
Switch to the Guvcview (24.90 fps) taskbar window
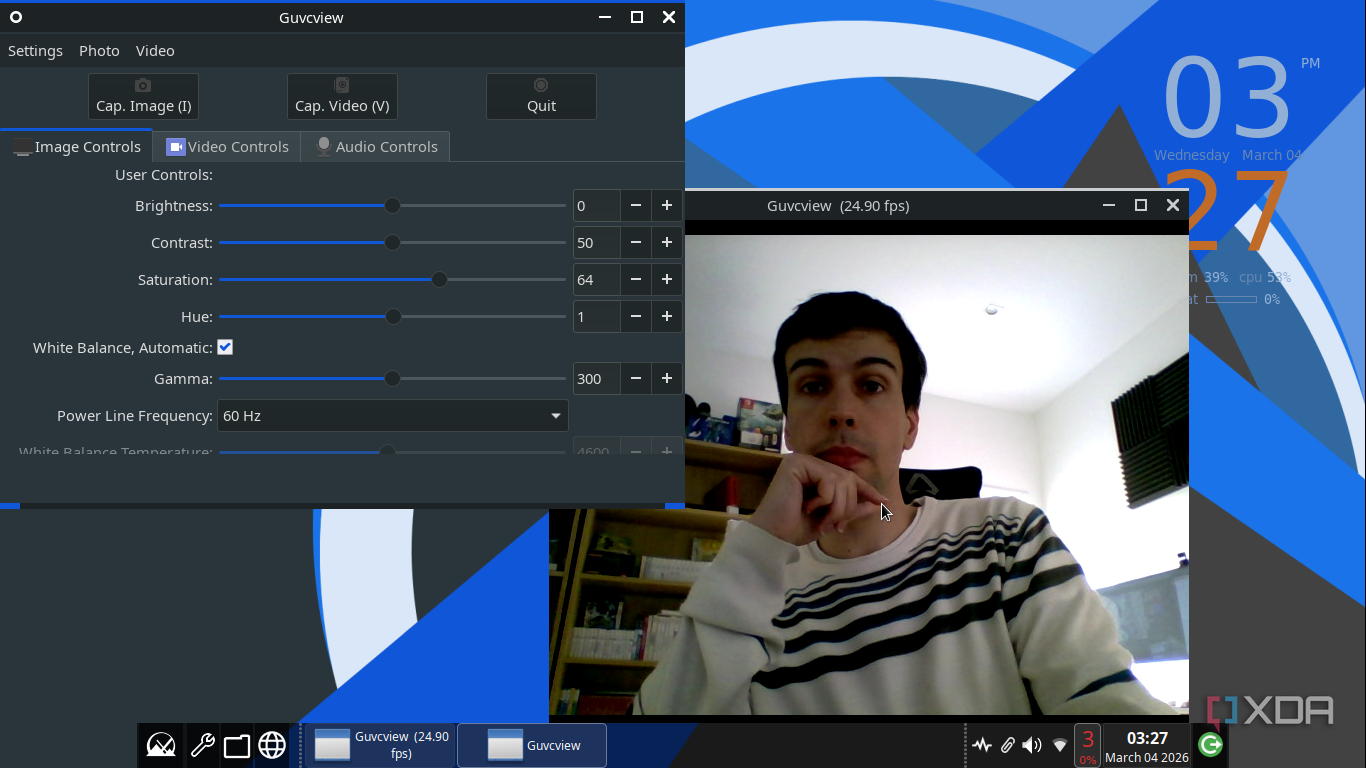coord(379,745)
